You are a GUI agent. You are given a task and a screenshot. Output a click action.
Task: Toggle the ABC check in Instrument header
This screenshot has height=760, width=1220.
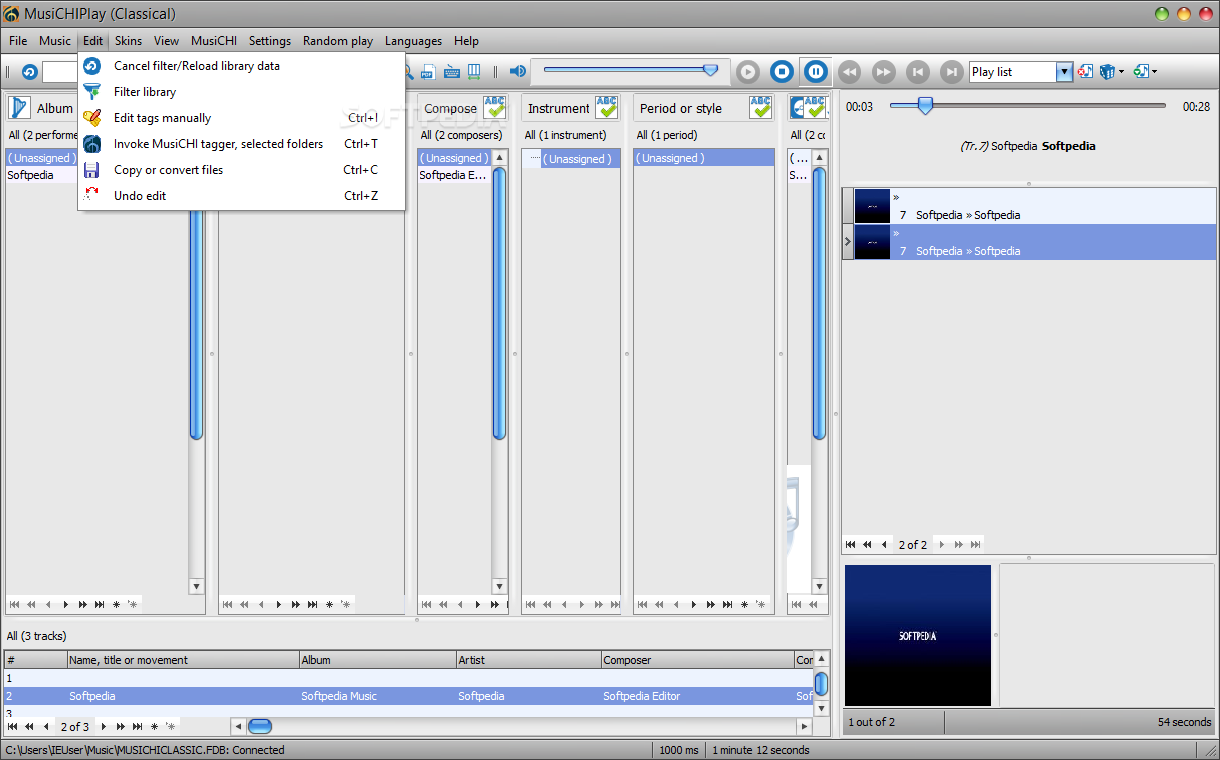607,108
